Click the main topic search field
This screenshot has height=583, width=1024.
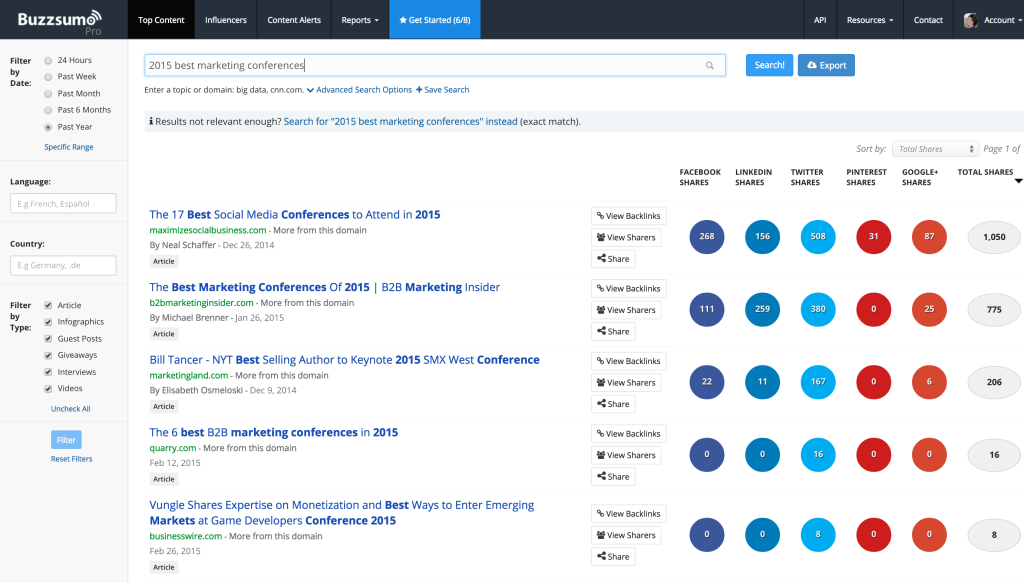click(x=435, y=65)
